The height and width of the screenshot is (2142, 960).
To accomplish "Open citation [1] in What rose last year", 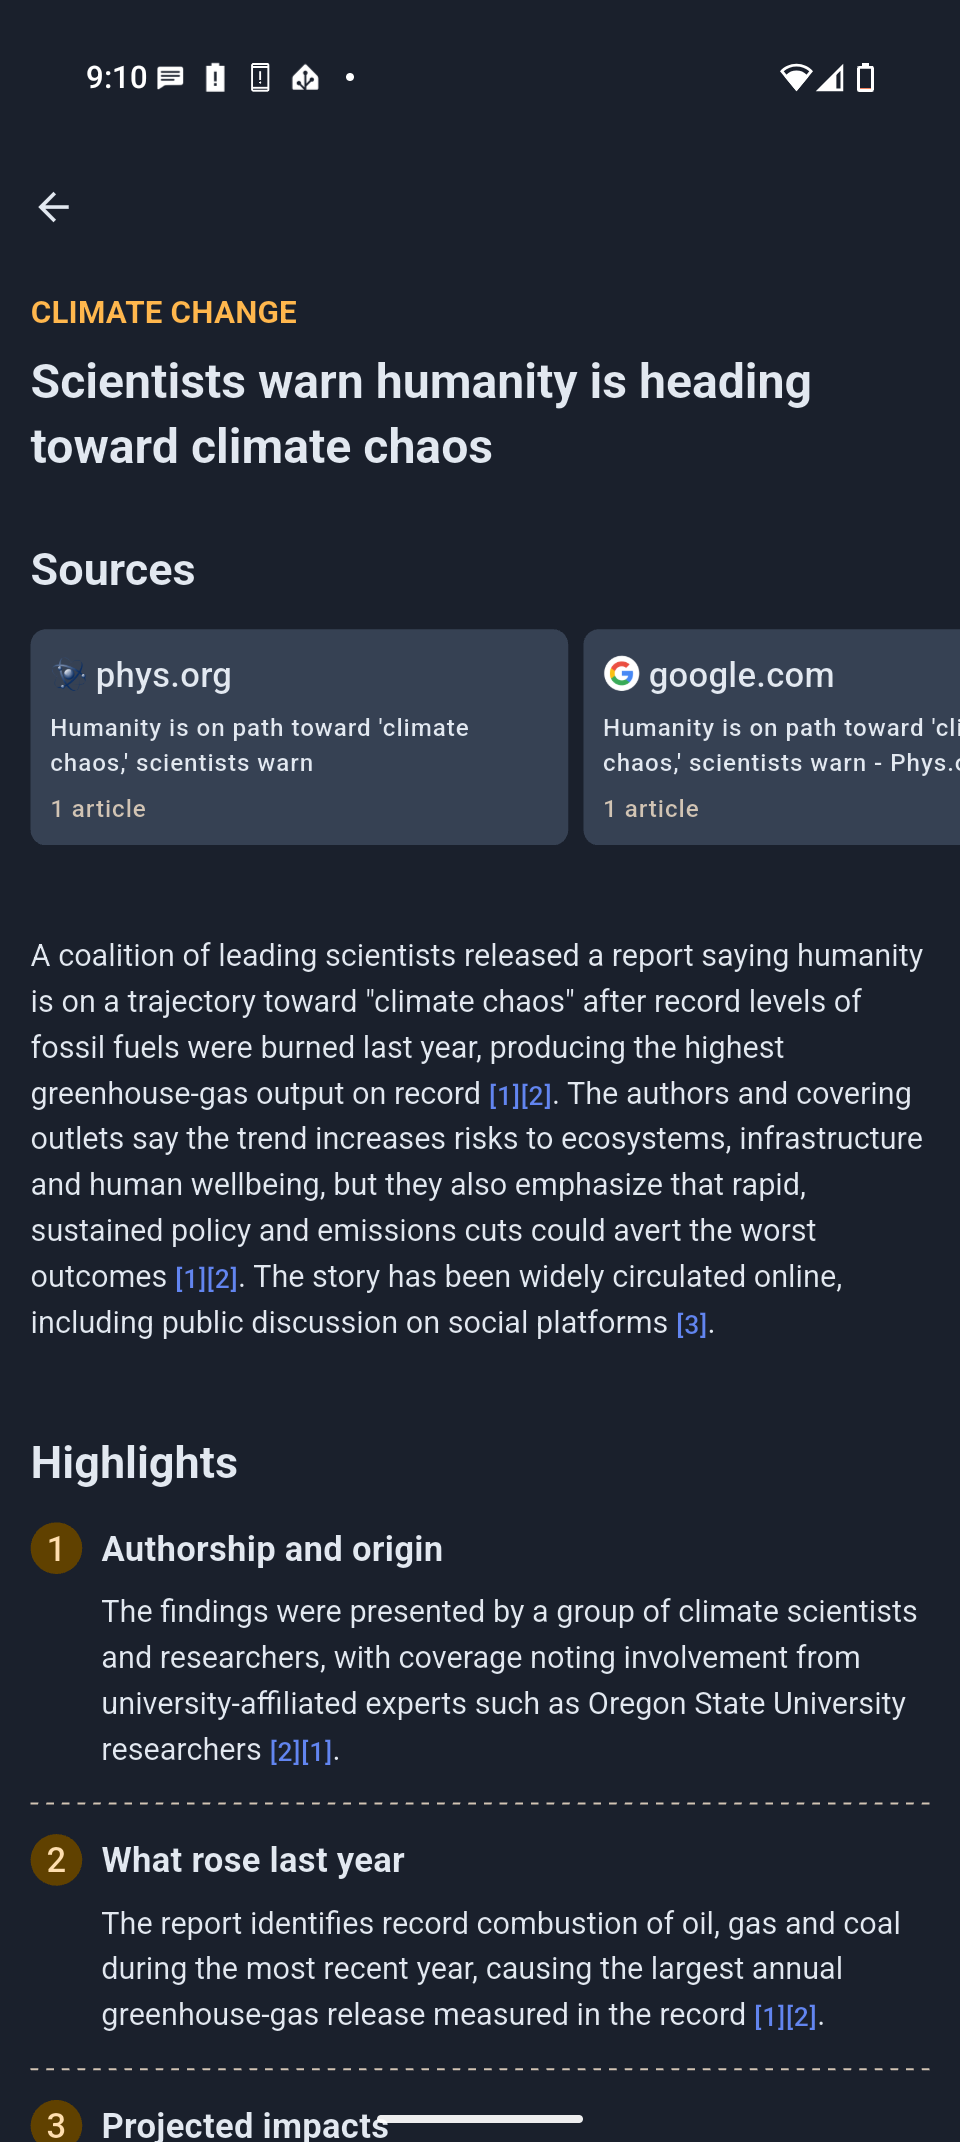I will (769, 2016).
